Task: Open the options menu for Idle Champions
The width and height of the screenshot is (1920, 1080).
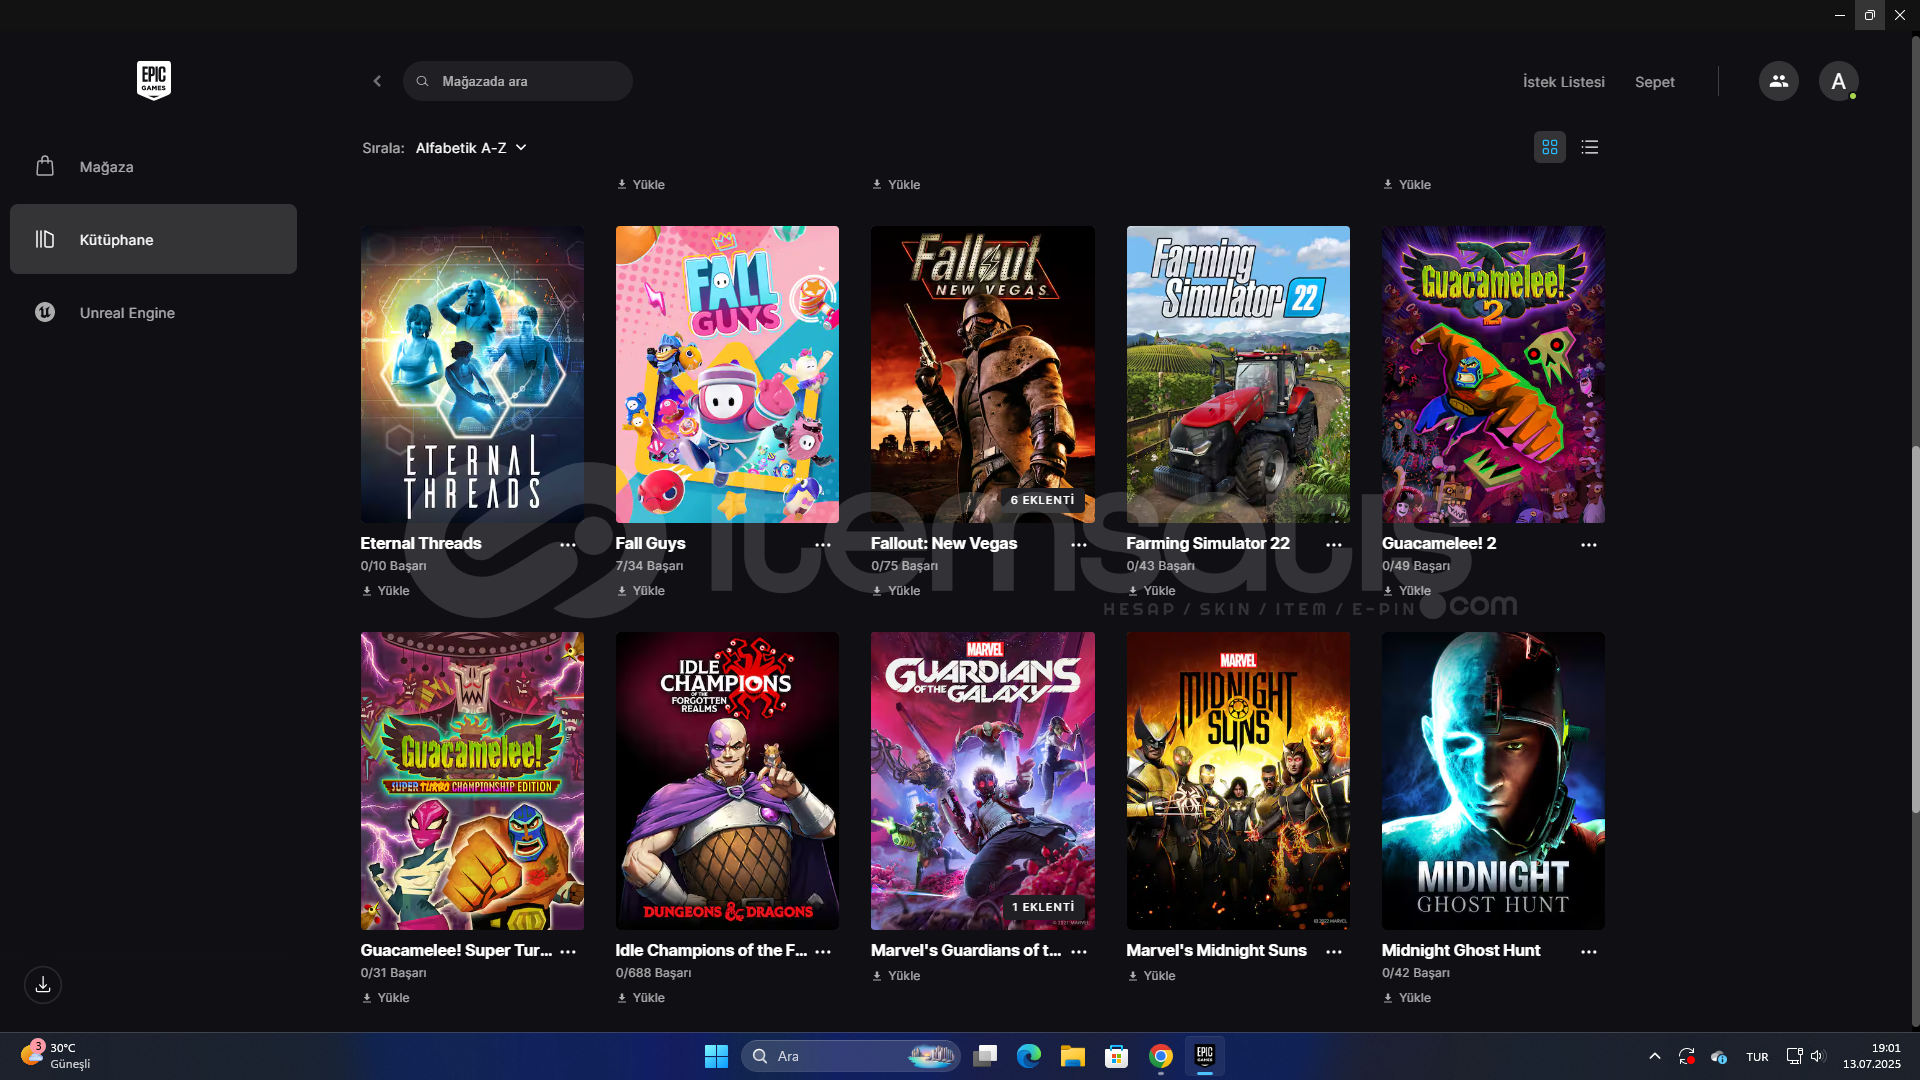Action: [823, 952]
